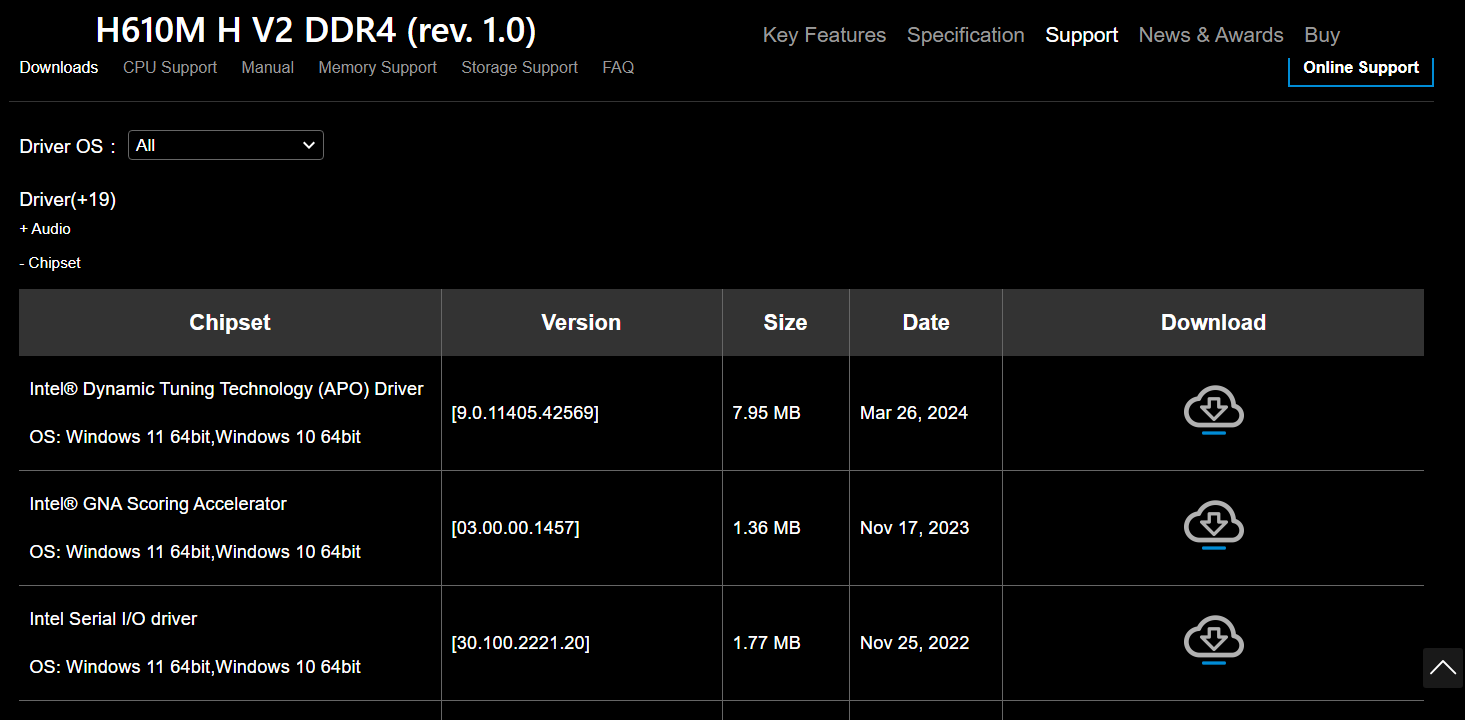Download the Intel Serial I/O driver
Screen dimensions: 1465x720
click(x=1213, y=642)
